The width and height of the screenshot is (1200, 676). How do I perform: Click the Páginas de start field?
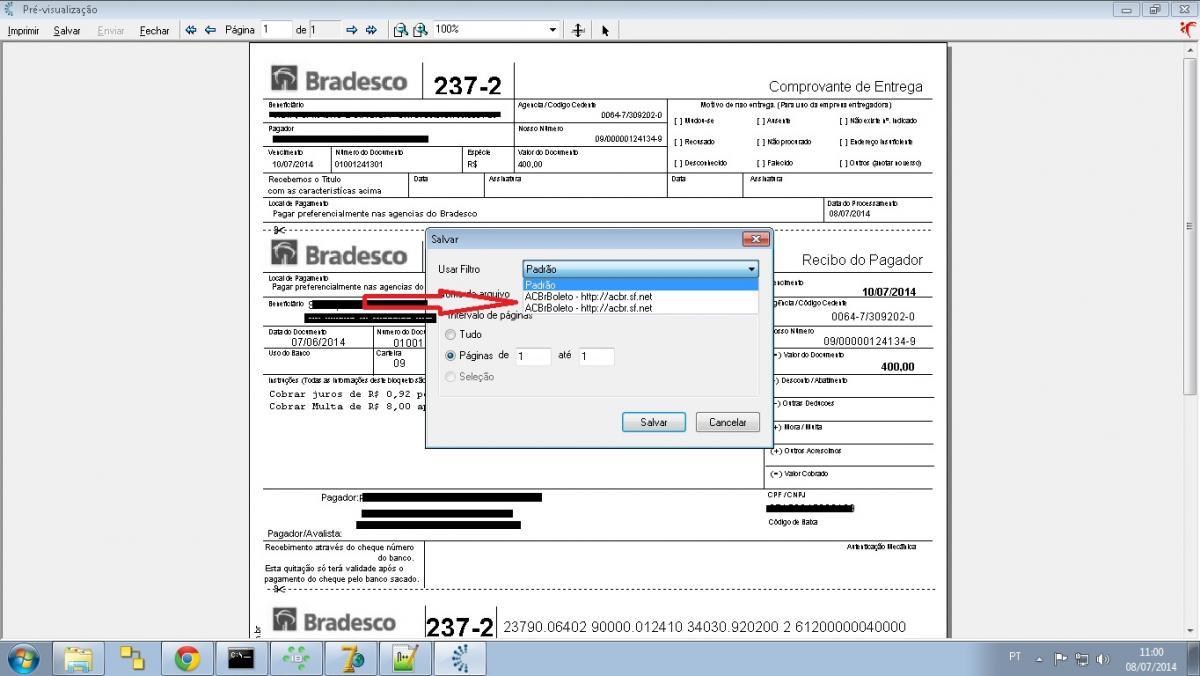coord(533,356)
